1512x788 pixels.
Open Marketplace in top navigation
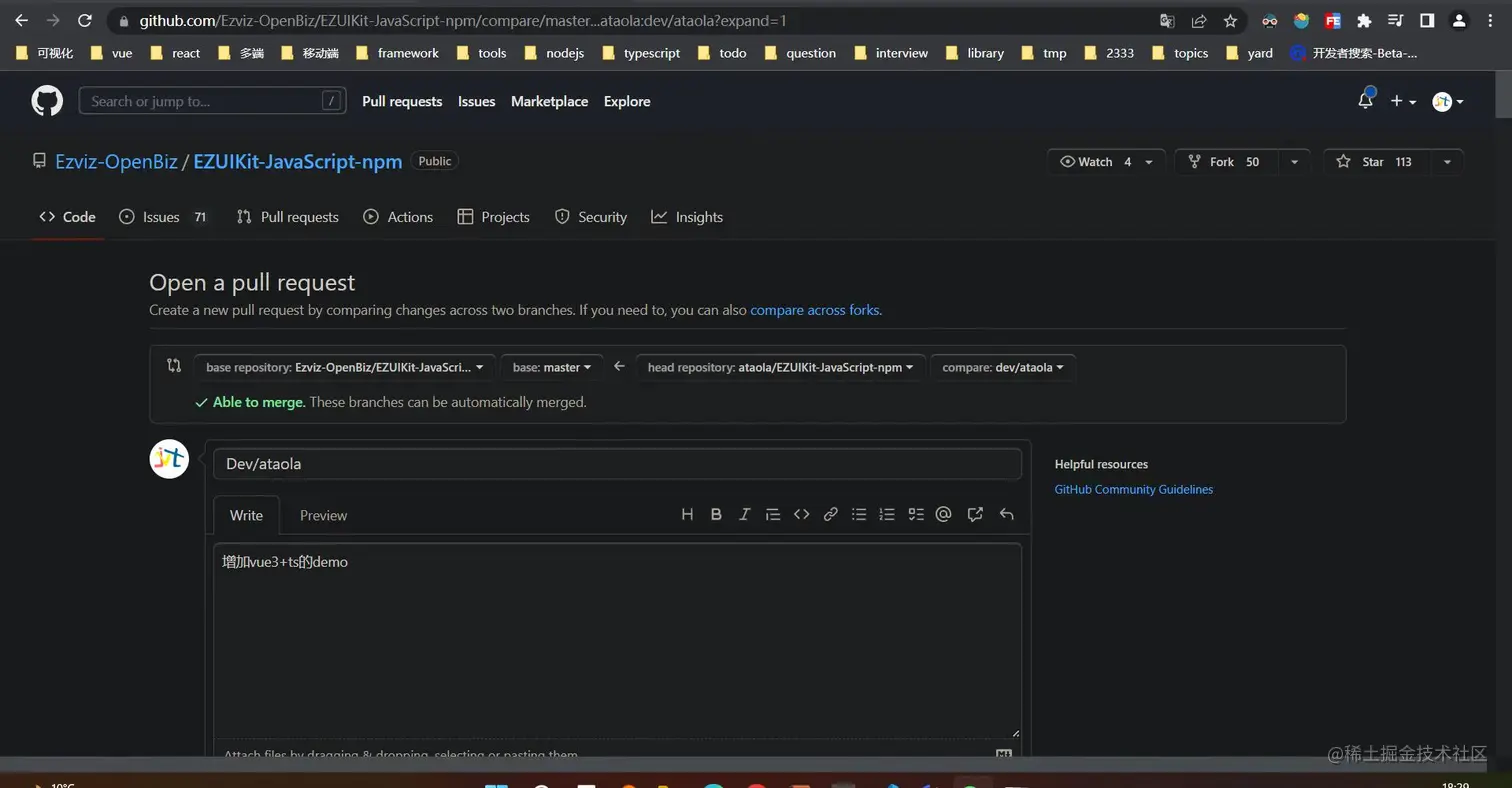click(549, 101)
